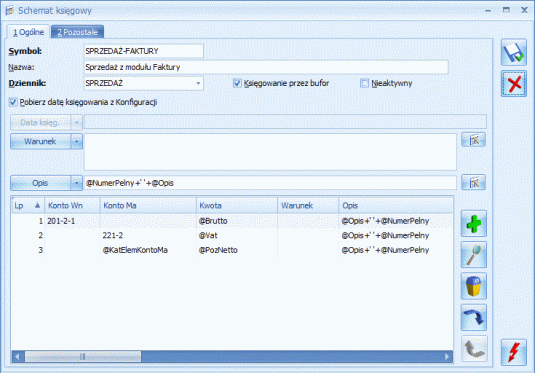Viewport: 535px width, 373px height.
Task: Uncheck Pobierz datę księgowania z Konfiguracji
Action: coord(13,102)
